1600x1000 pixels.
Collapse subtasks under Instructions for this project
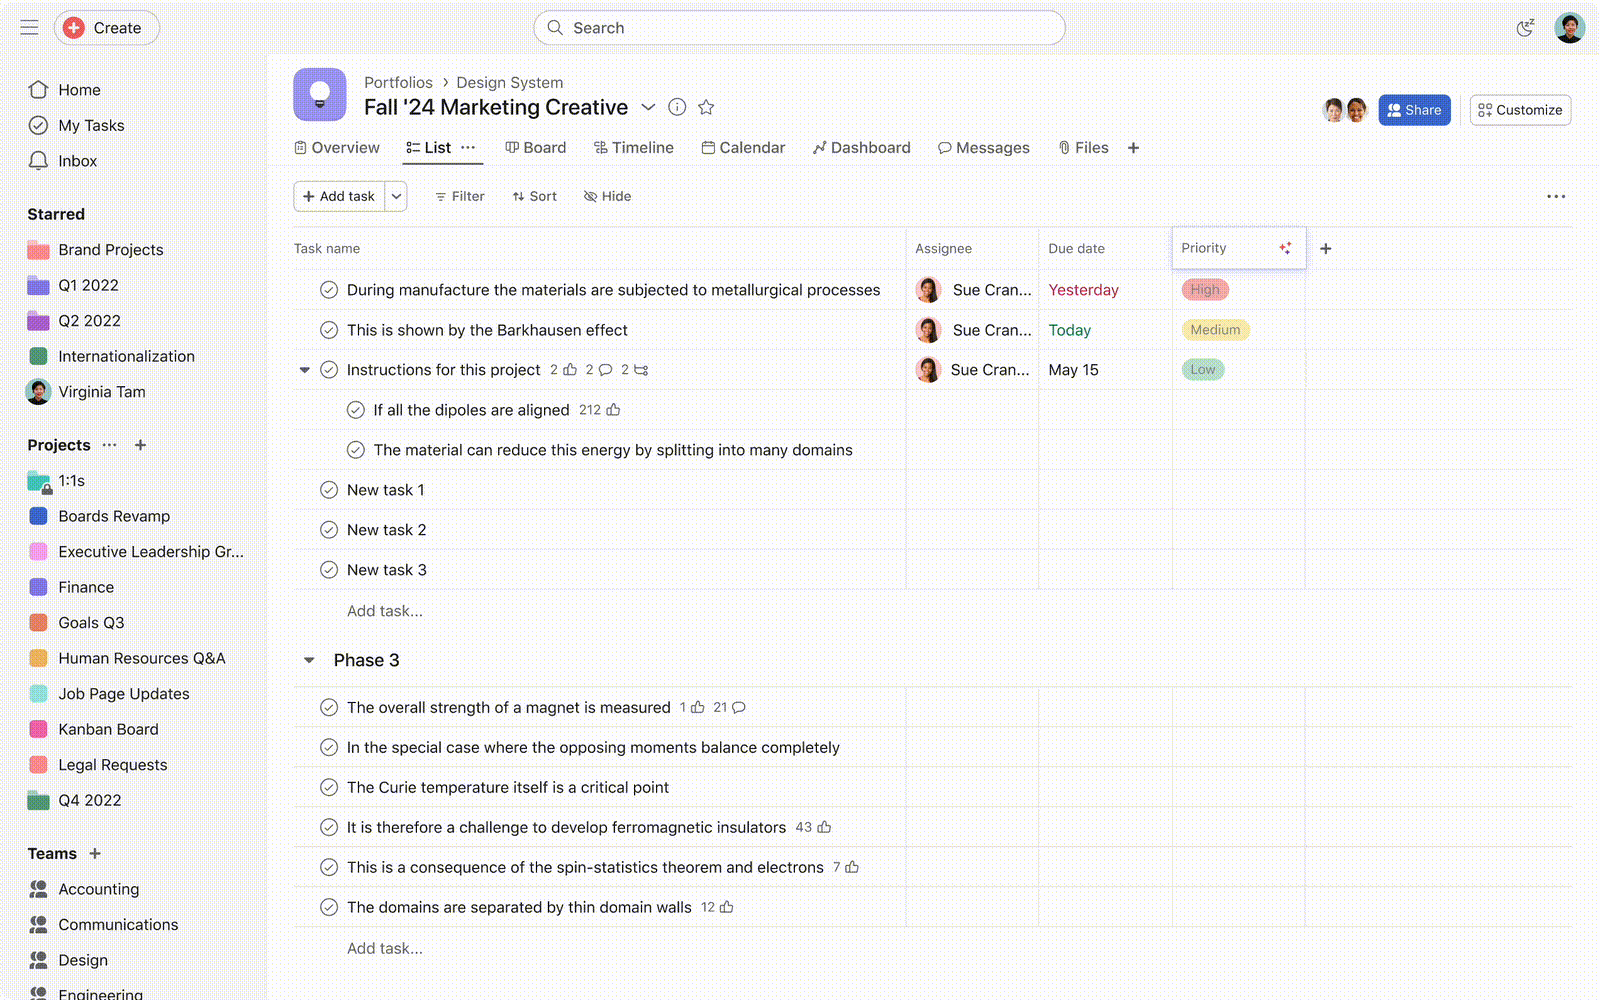[304, 369]
